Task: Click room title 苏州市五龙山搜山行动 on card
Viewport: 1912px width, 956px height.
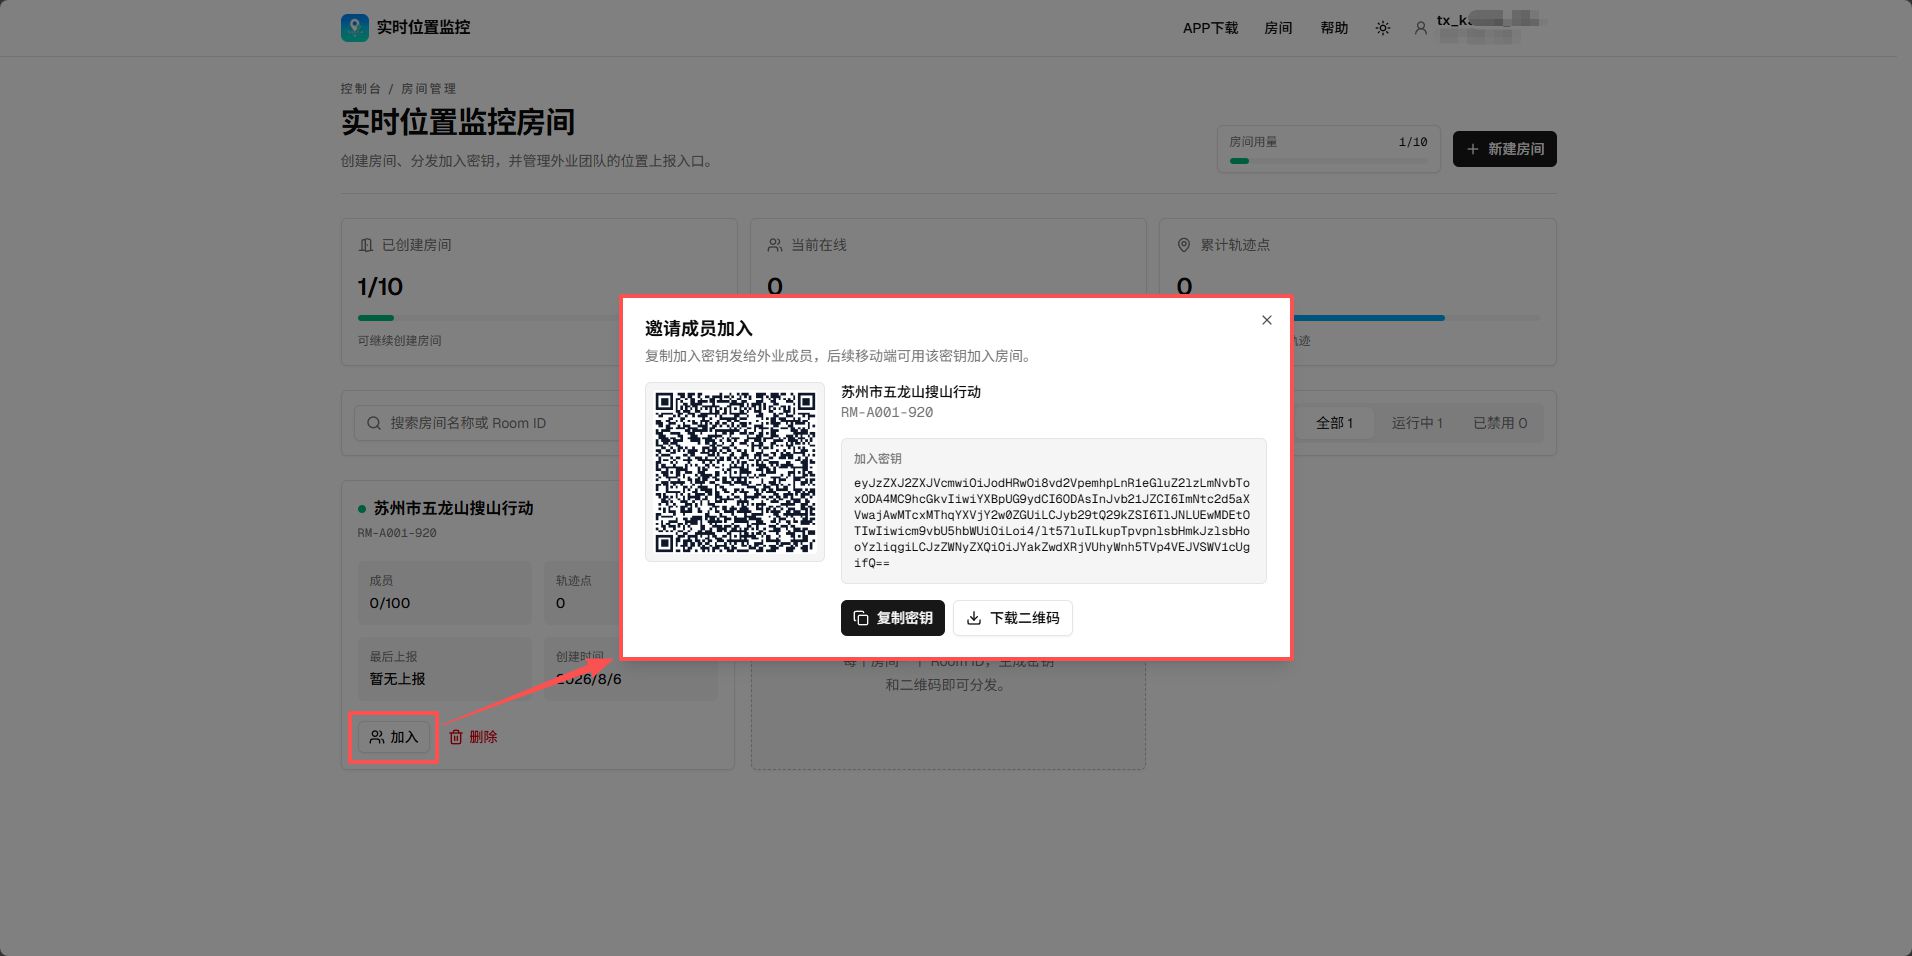Action: 453,508
